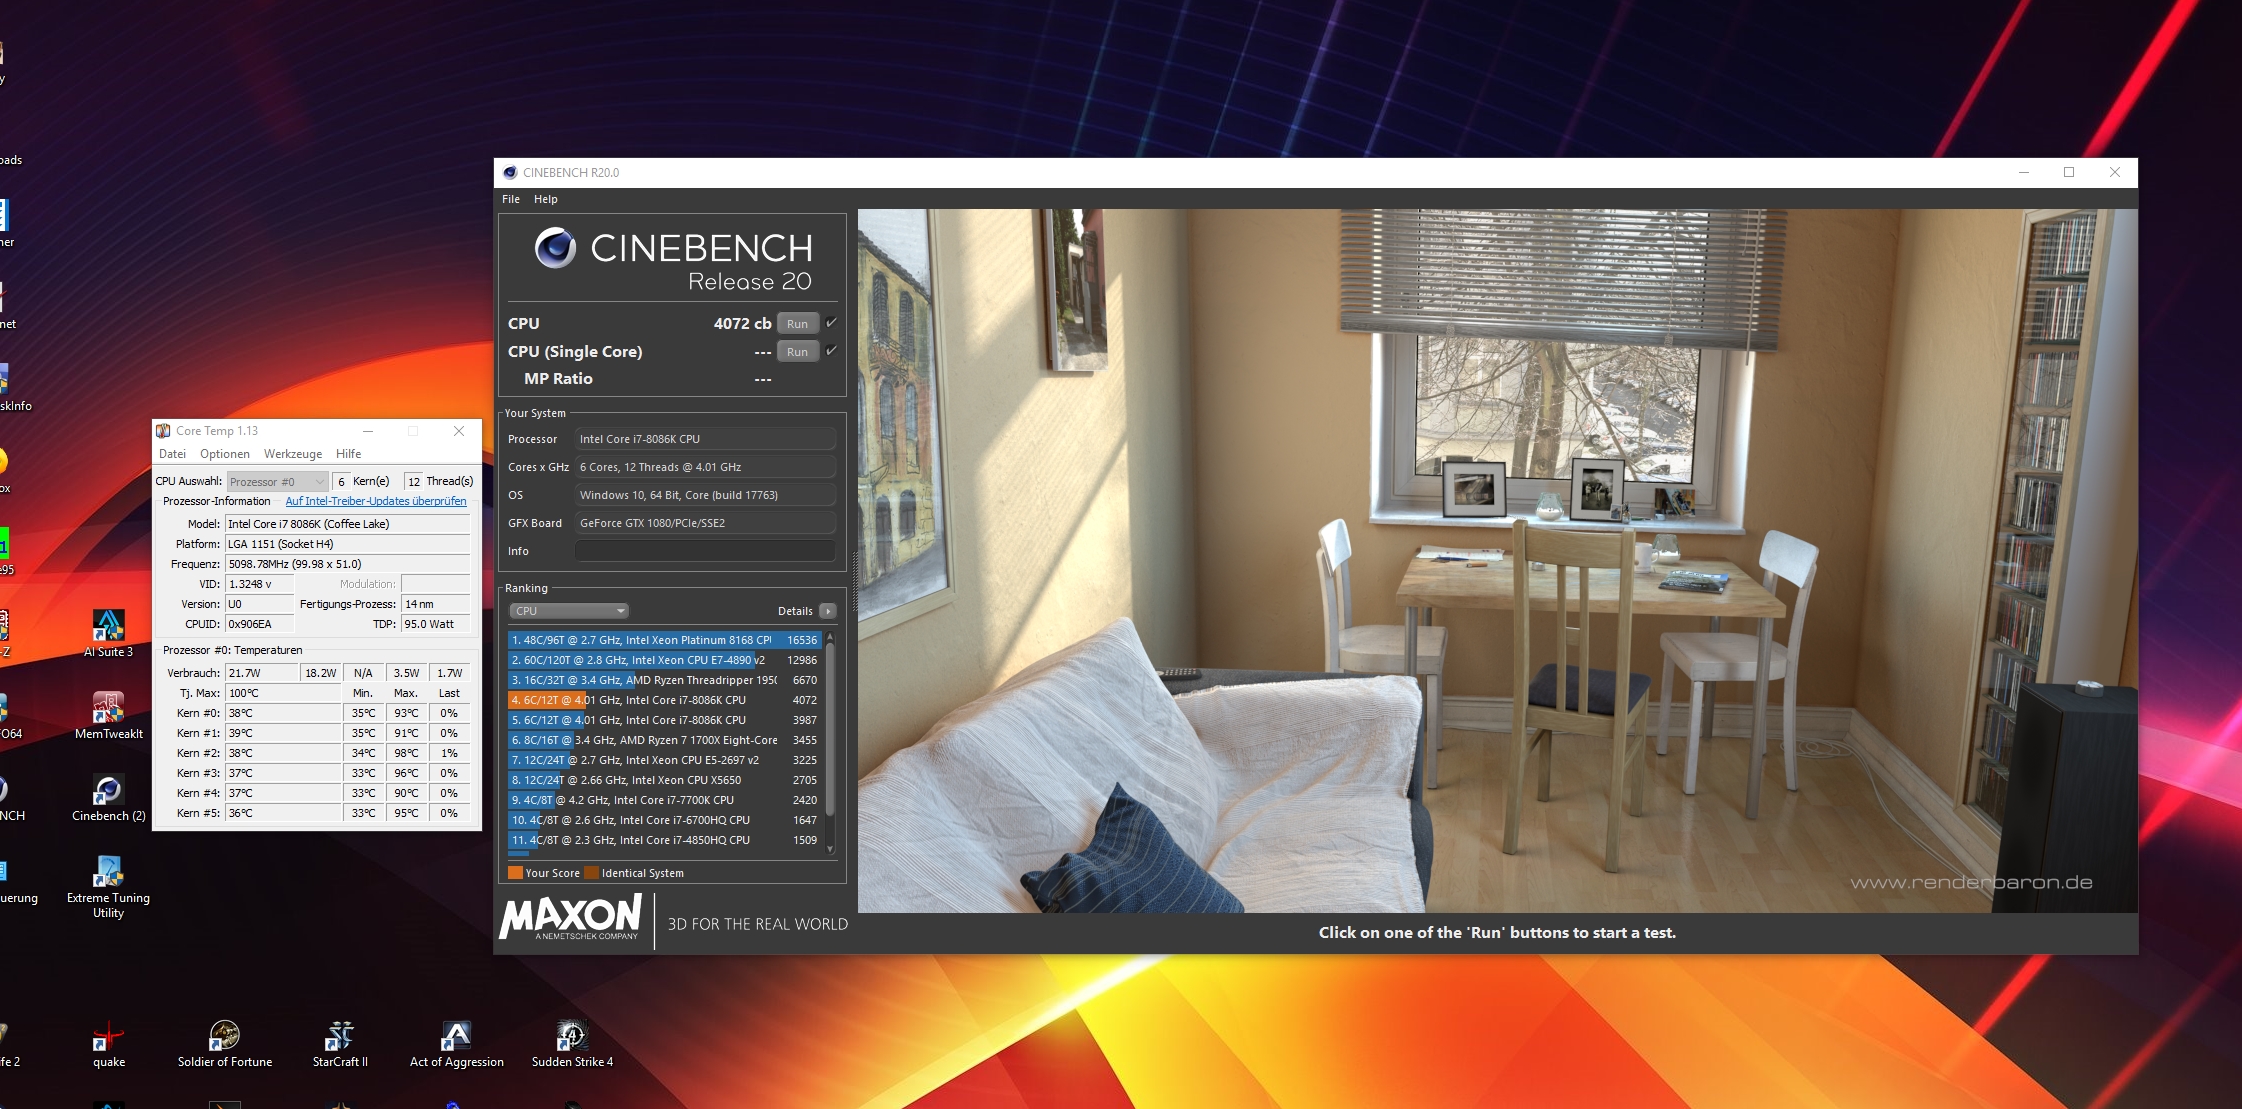Viewport: 2242px width, 1109px height.
Task: Open the Prozessor #0 selection dropdown
Action: tap(277, 482)
